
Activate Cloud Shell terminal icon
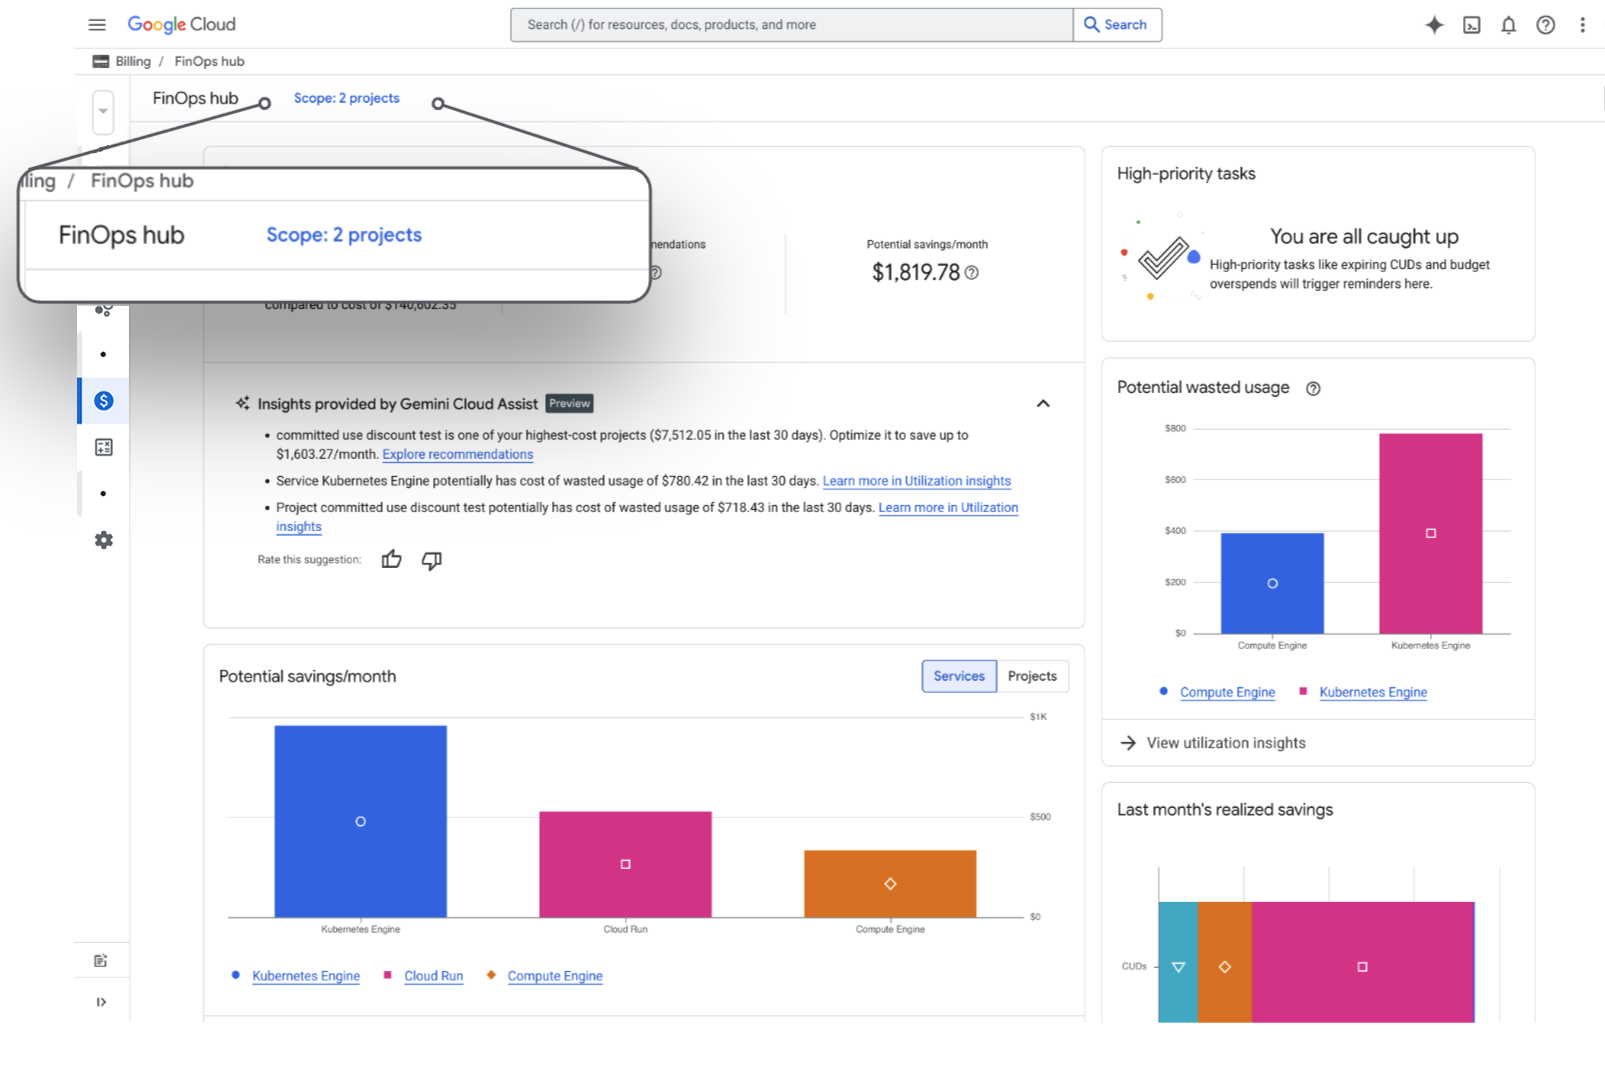click(1472, 25)
